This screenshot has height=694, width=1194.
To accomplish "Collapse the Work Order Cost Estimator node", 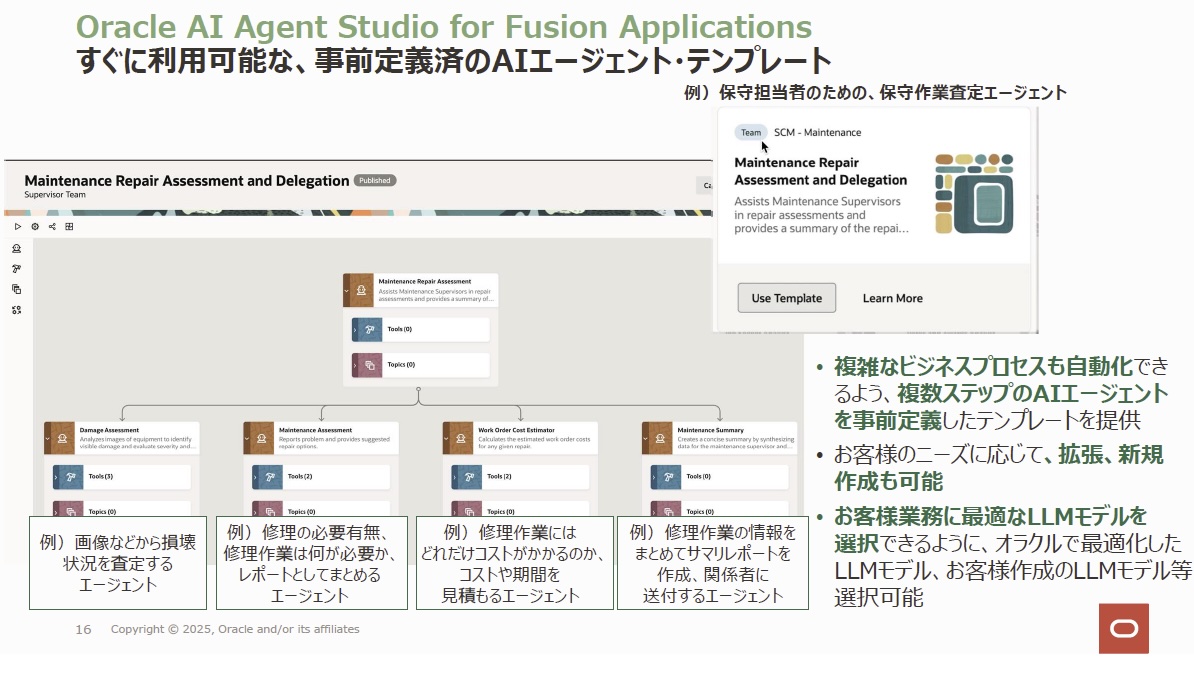I will click(x=446, y=437).
